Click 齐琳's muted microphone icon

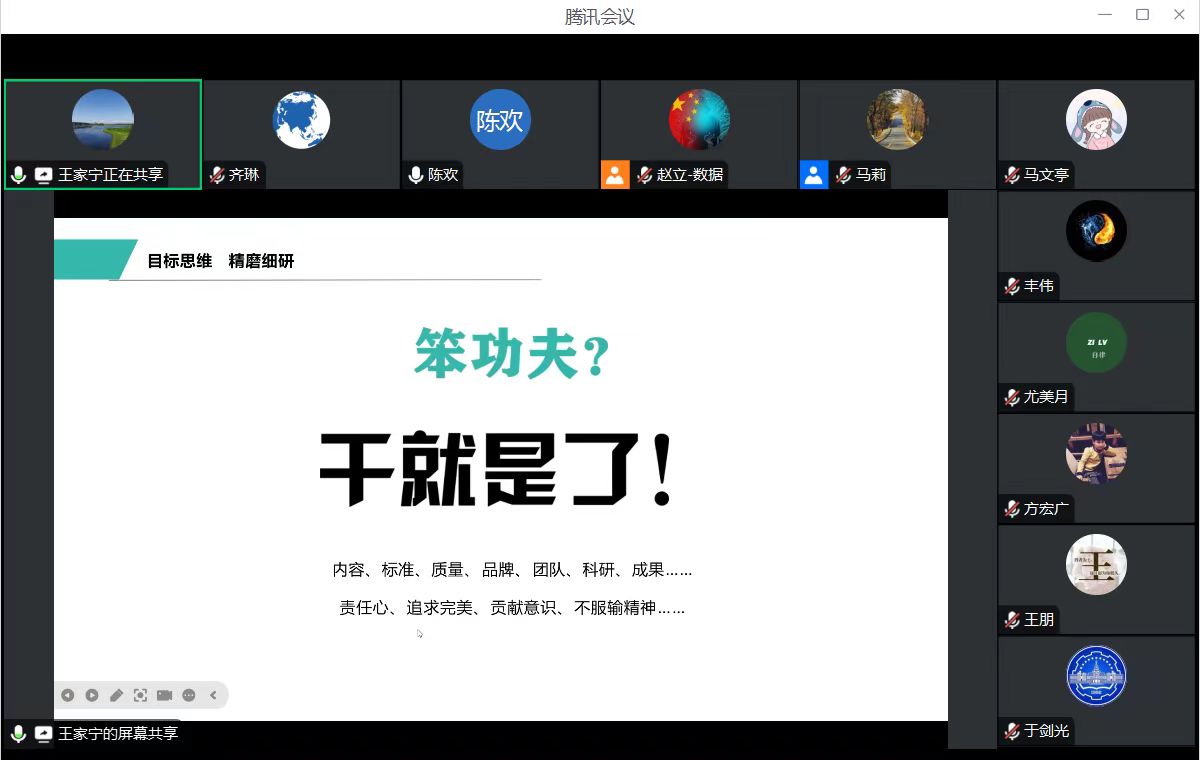217,175
